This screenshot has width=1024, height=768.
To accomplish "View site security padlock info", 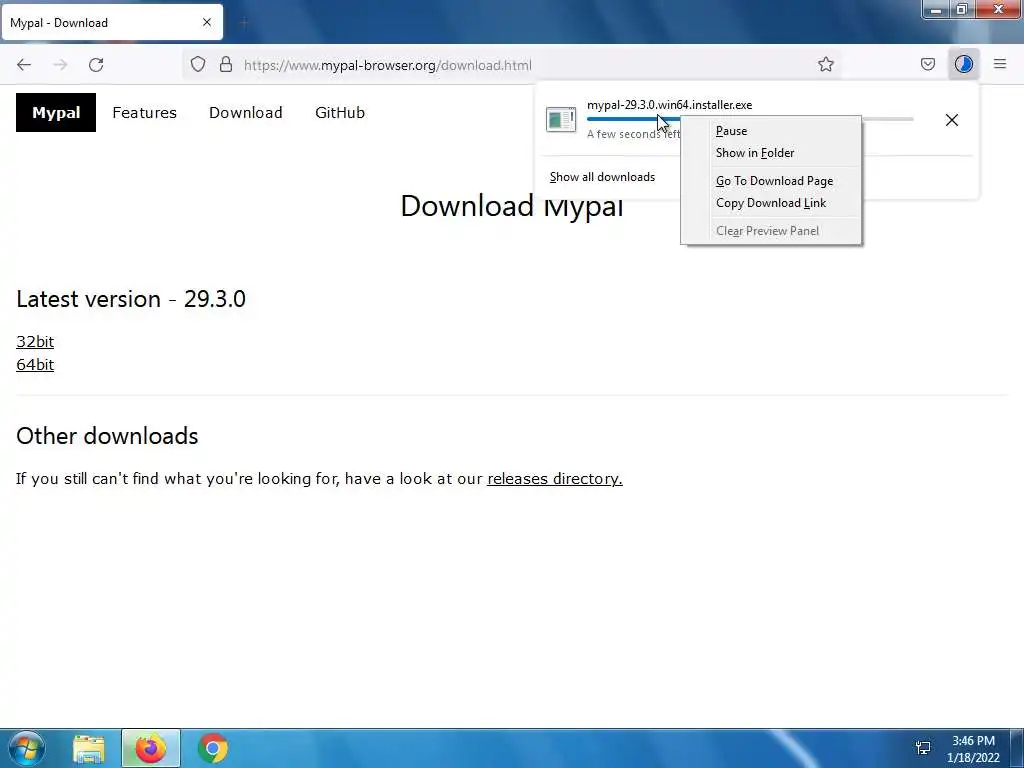I will pos(226,64).
